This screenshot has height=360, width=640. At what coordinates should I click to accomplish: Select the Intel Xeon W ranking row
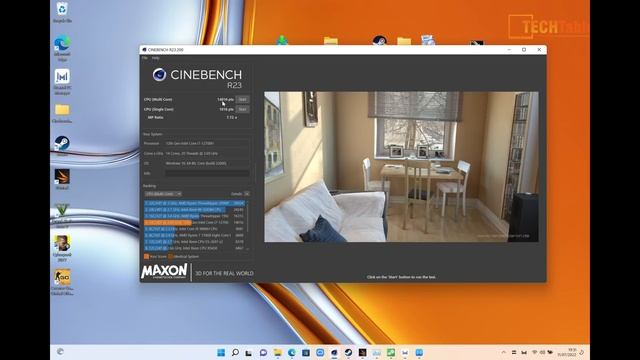point(194,209)
